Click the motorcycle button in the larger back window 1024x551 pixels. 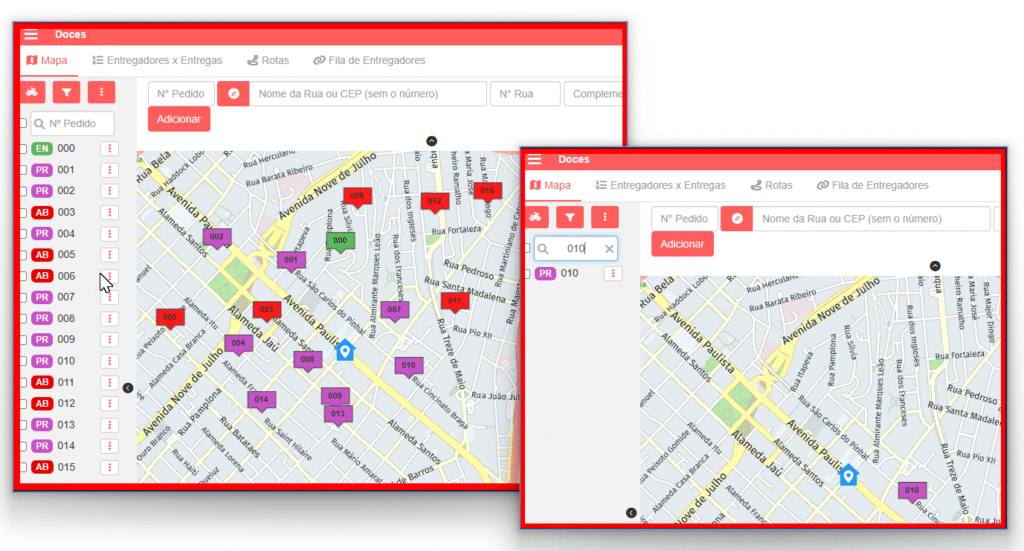point(33,92)
